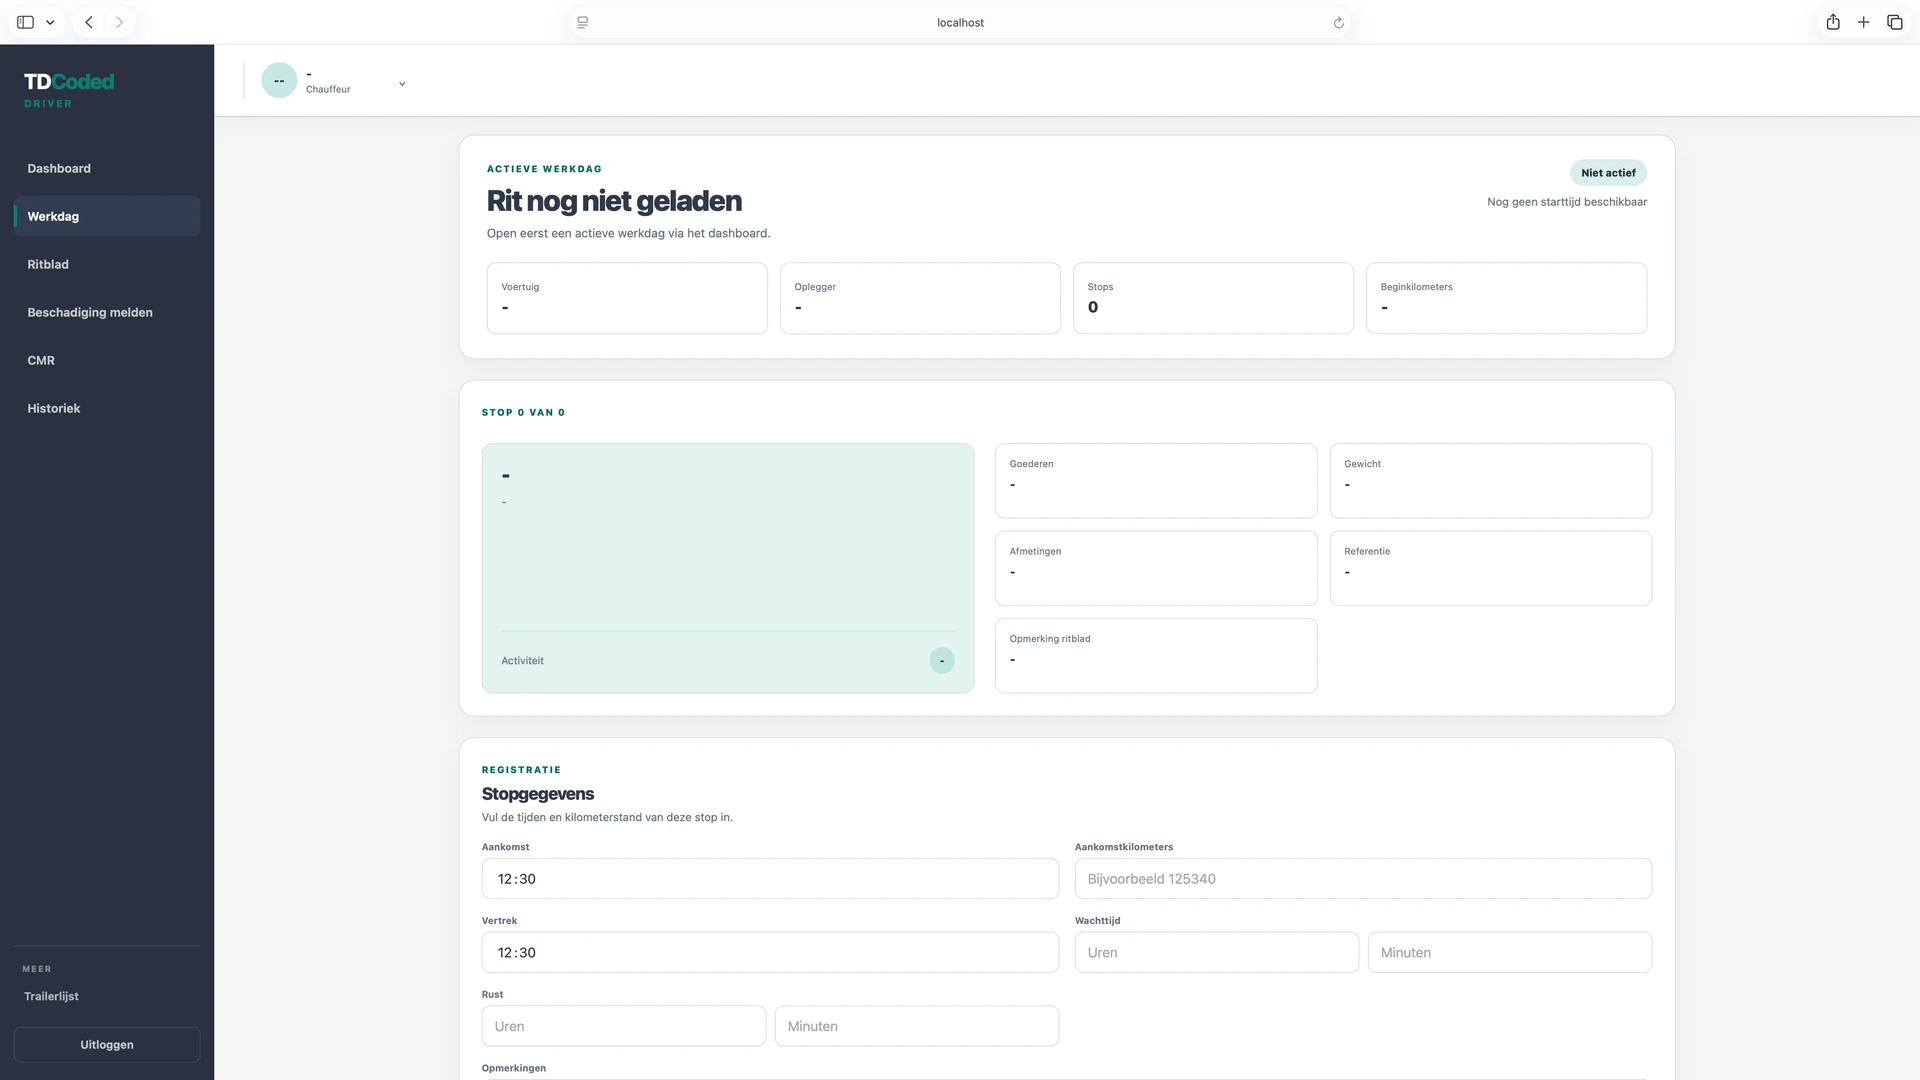Open the sidebar options chevron in Safari
This screenshot has width=1920, height=1080.
pos(50,22)
